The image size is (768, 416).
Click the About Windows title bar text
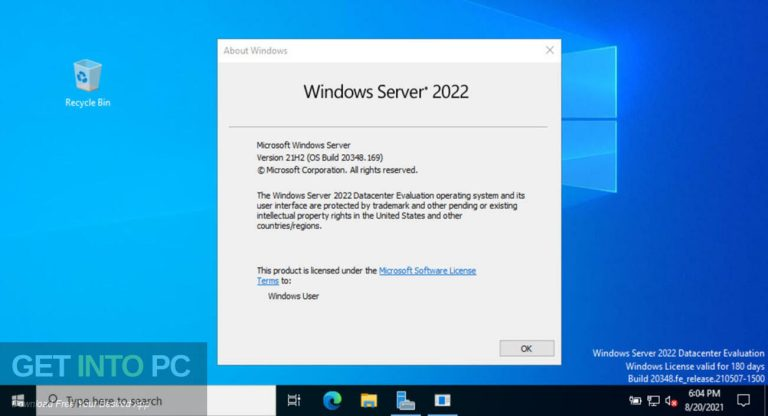click(255, 50)
